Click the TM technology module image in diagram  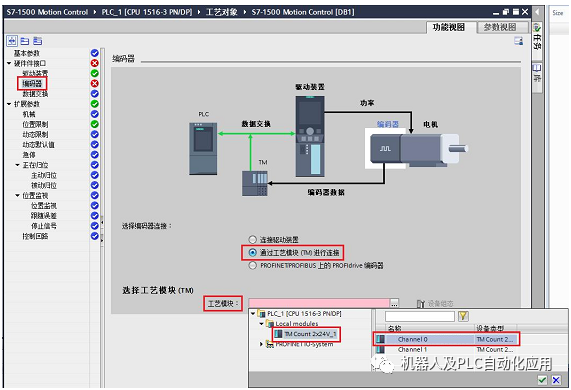point(255,184)
